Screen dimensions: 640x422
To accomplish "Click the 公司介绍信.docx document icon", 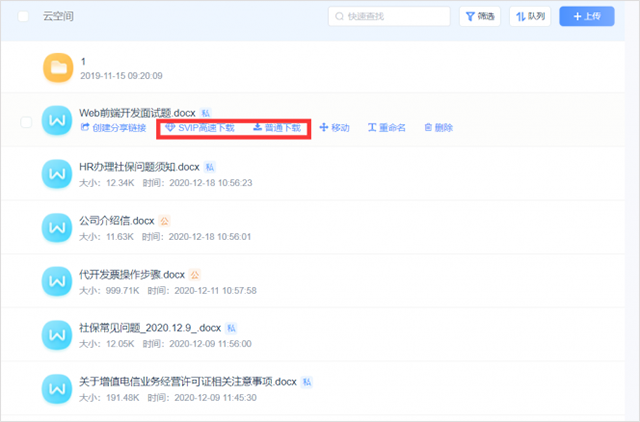I will pos(58,227).
